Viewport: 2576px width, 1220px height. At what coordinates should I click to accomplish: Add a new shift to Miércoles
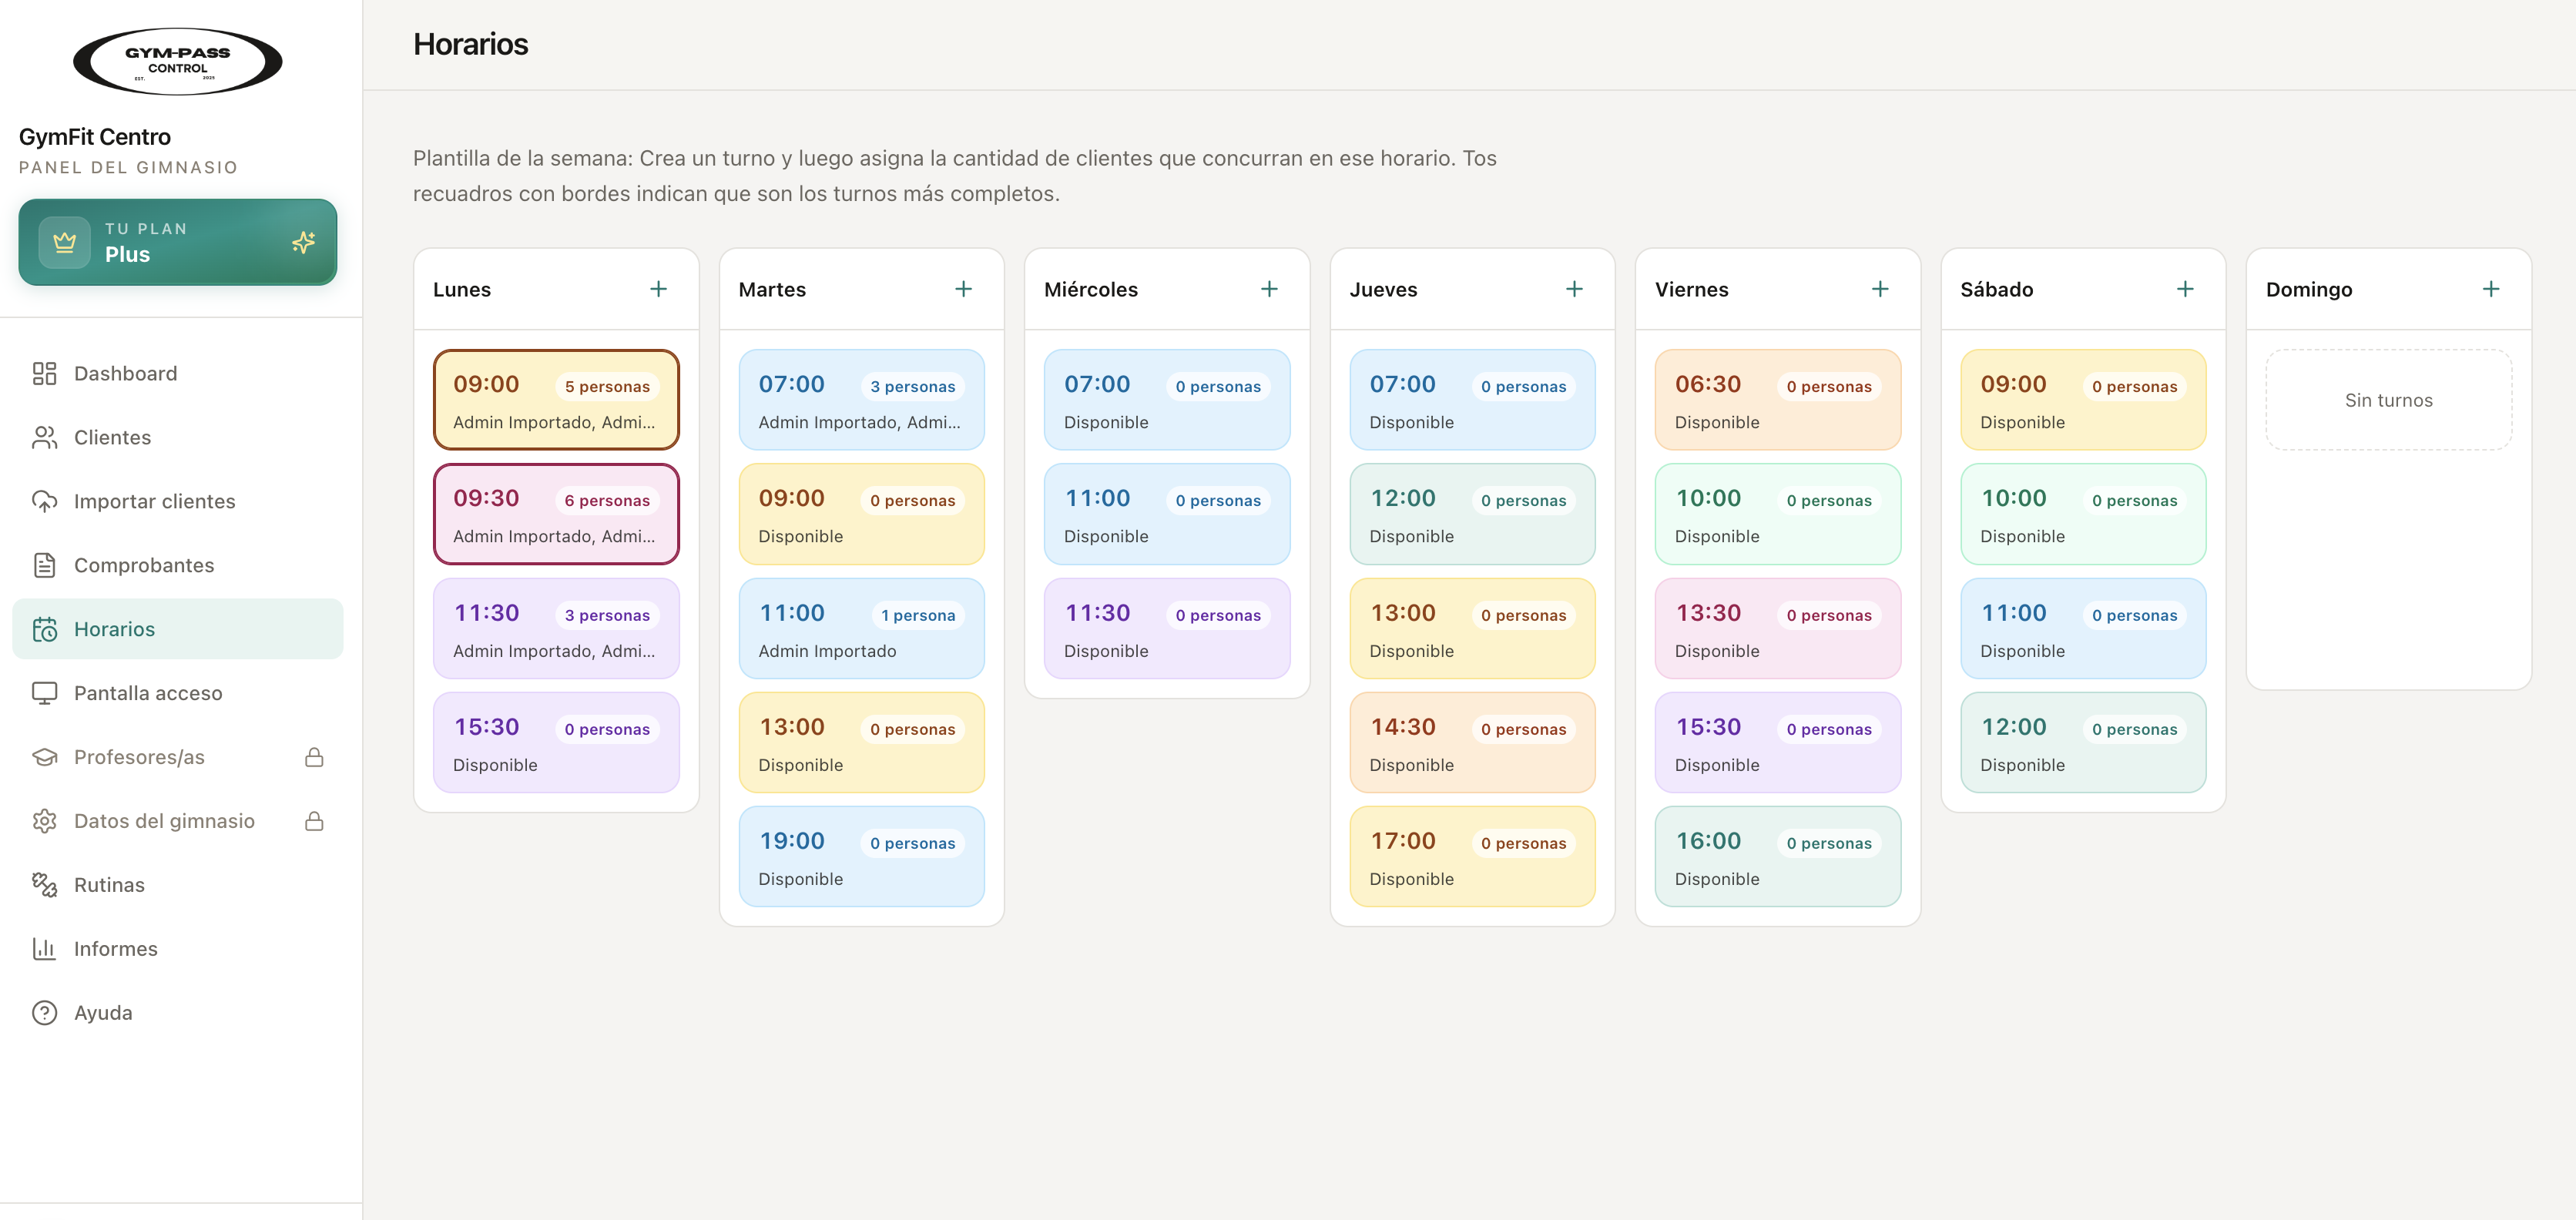coord(1269,289)
